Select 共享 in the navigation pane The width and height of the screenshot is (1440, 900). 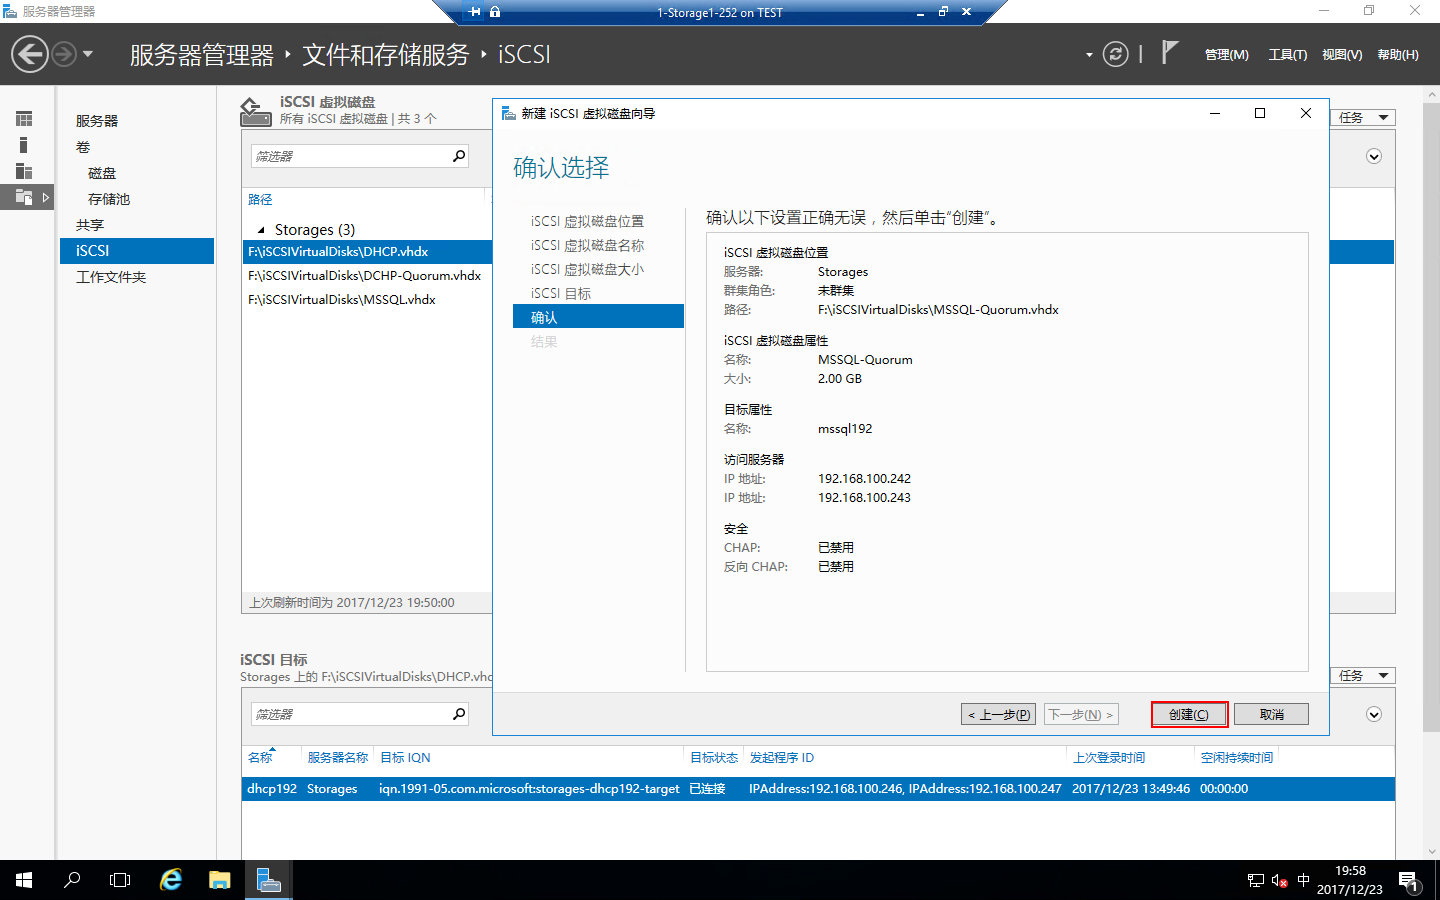point(90,225)
